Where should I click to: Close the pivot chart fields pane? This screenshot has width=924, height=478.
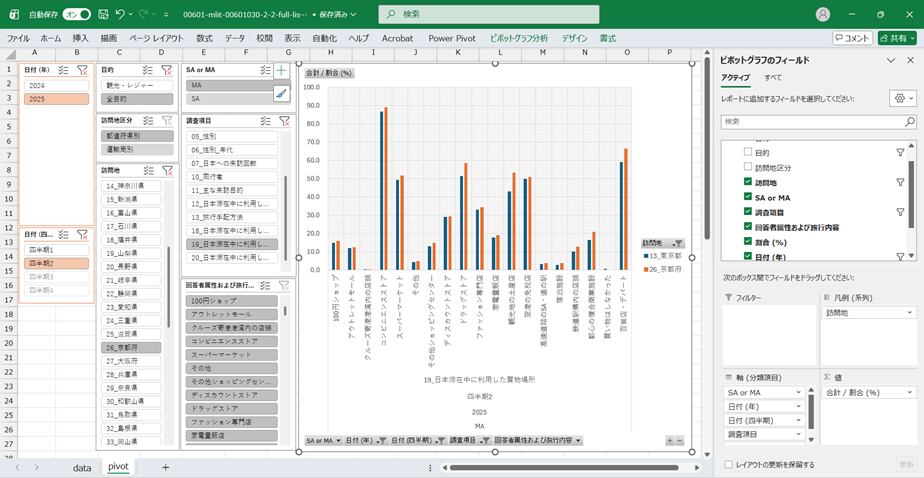click(910, 60)
